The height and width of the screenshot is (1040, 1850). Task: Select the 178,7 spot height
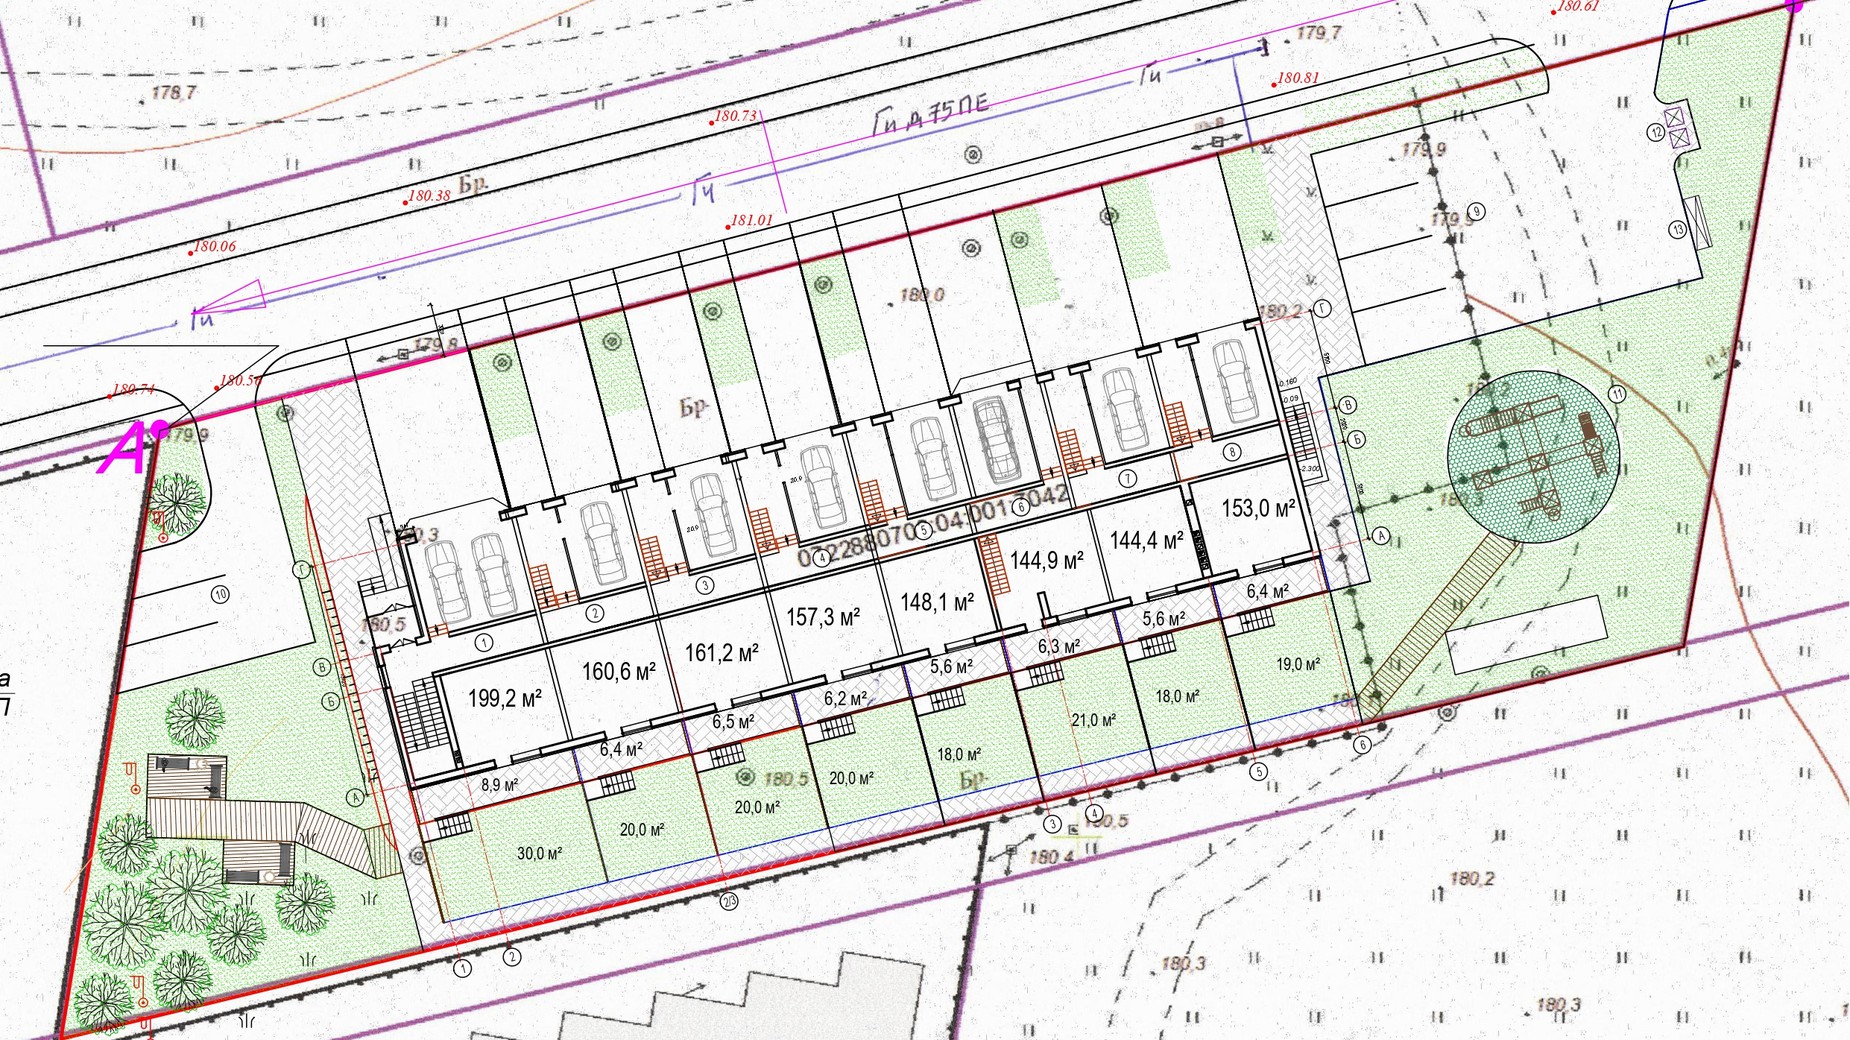pos(174,93)
